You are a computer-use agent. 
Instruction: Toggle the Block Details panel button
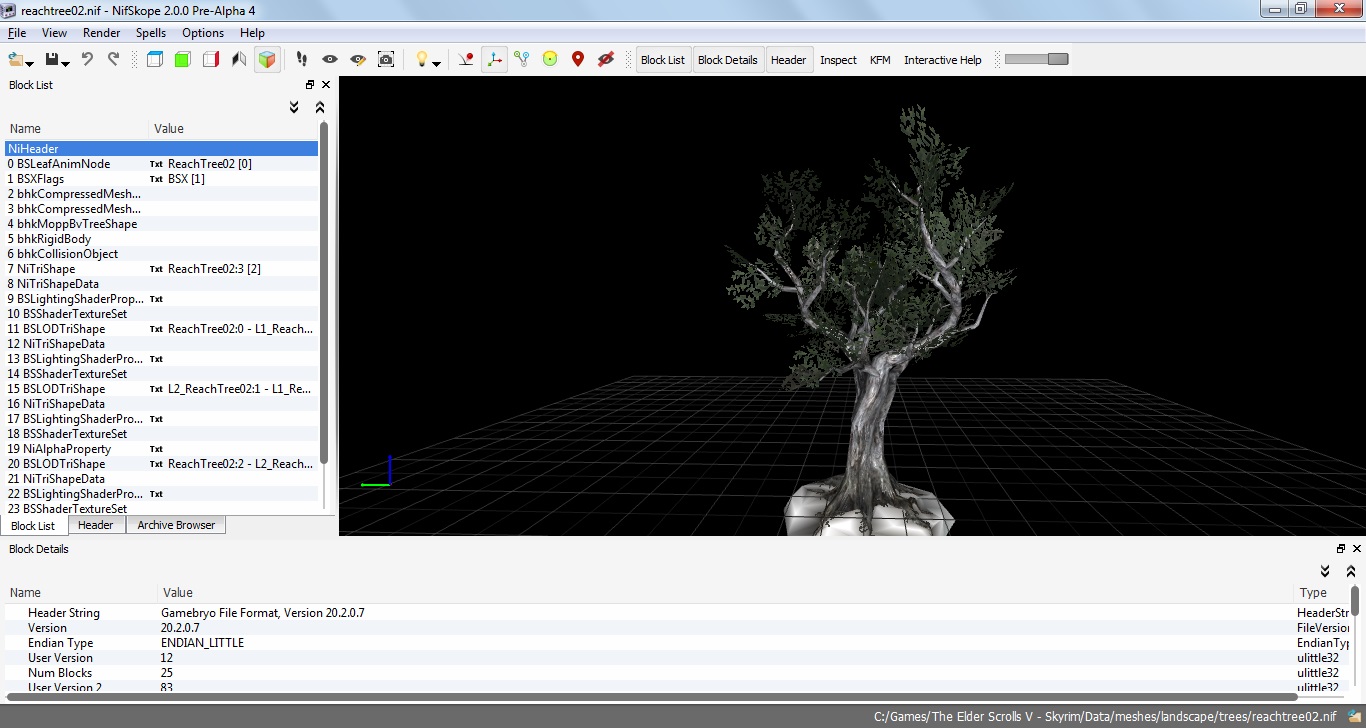727,60
